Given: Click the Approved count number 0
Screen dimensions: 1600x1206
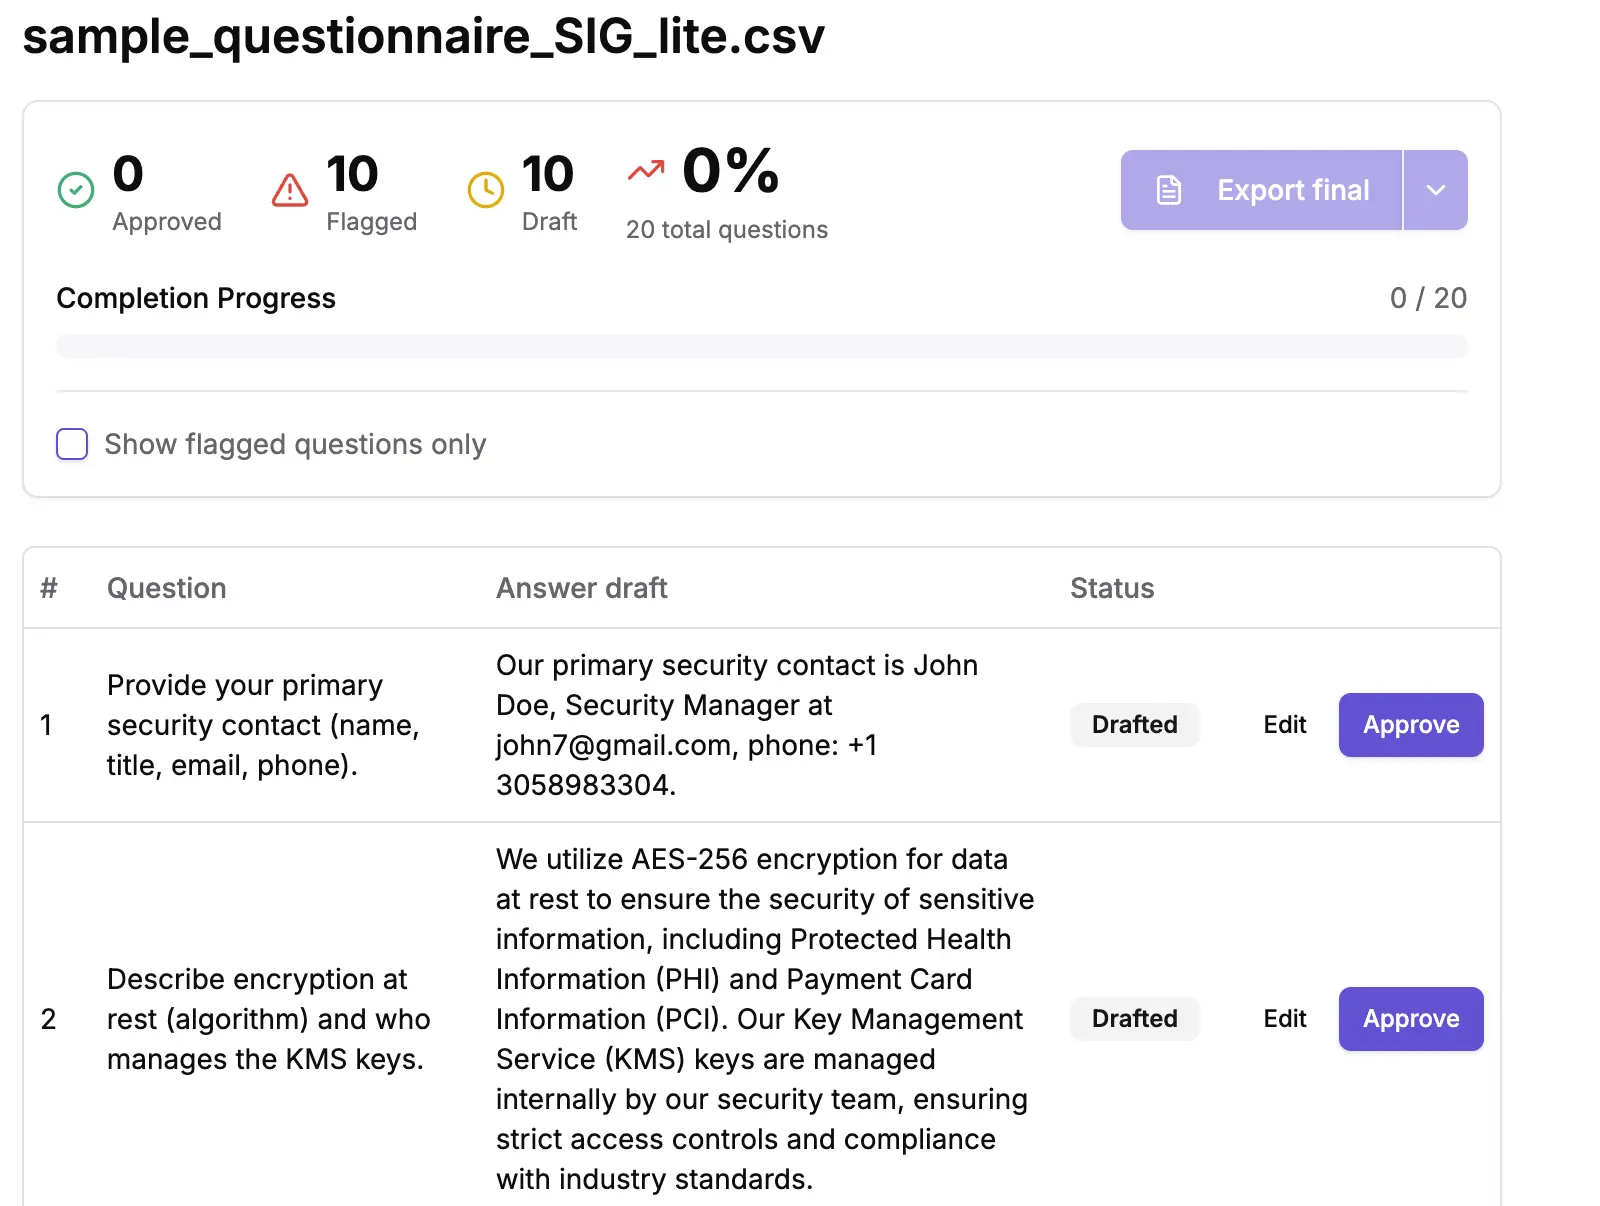Looking at the screenshot, I should pos(127,174).
